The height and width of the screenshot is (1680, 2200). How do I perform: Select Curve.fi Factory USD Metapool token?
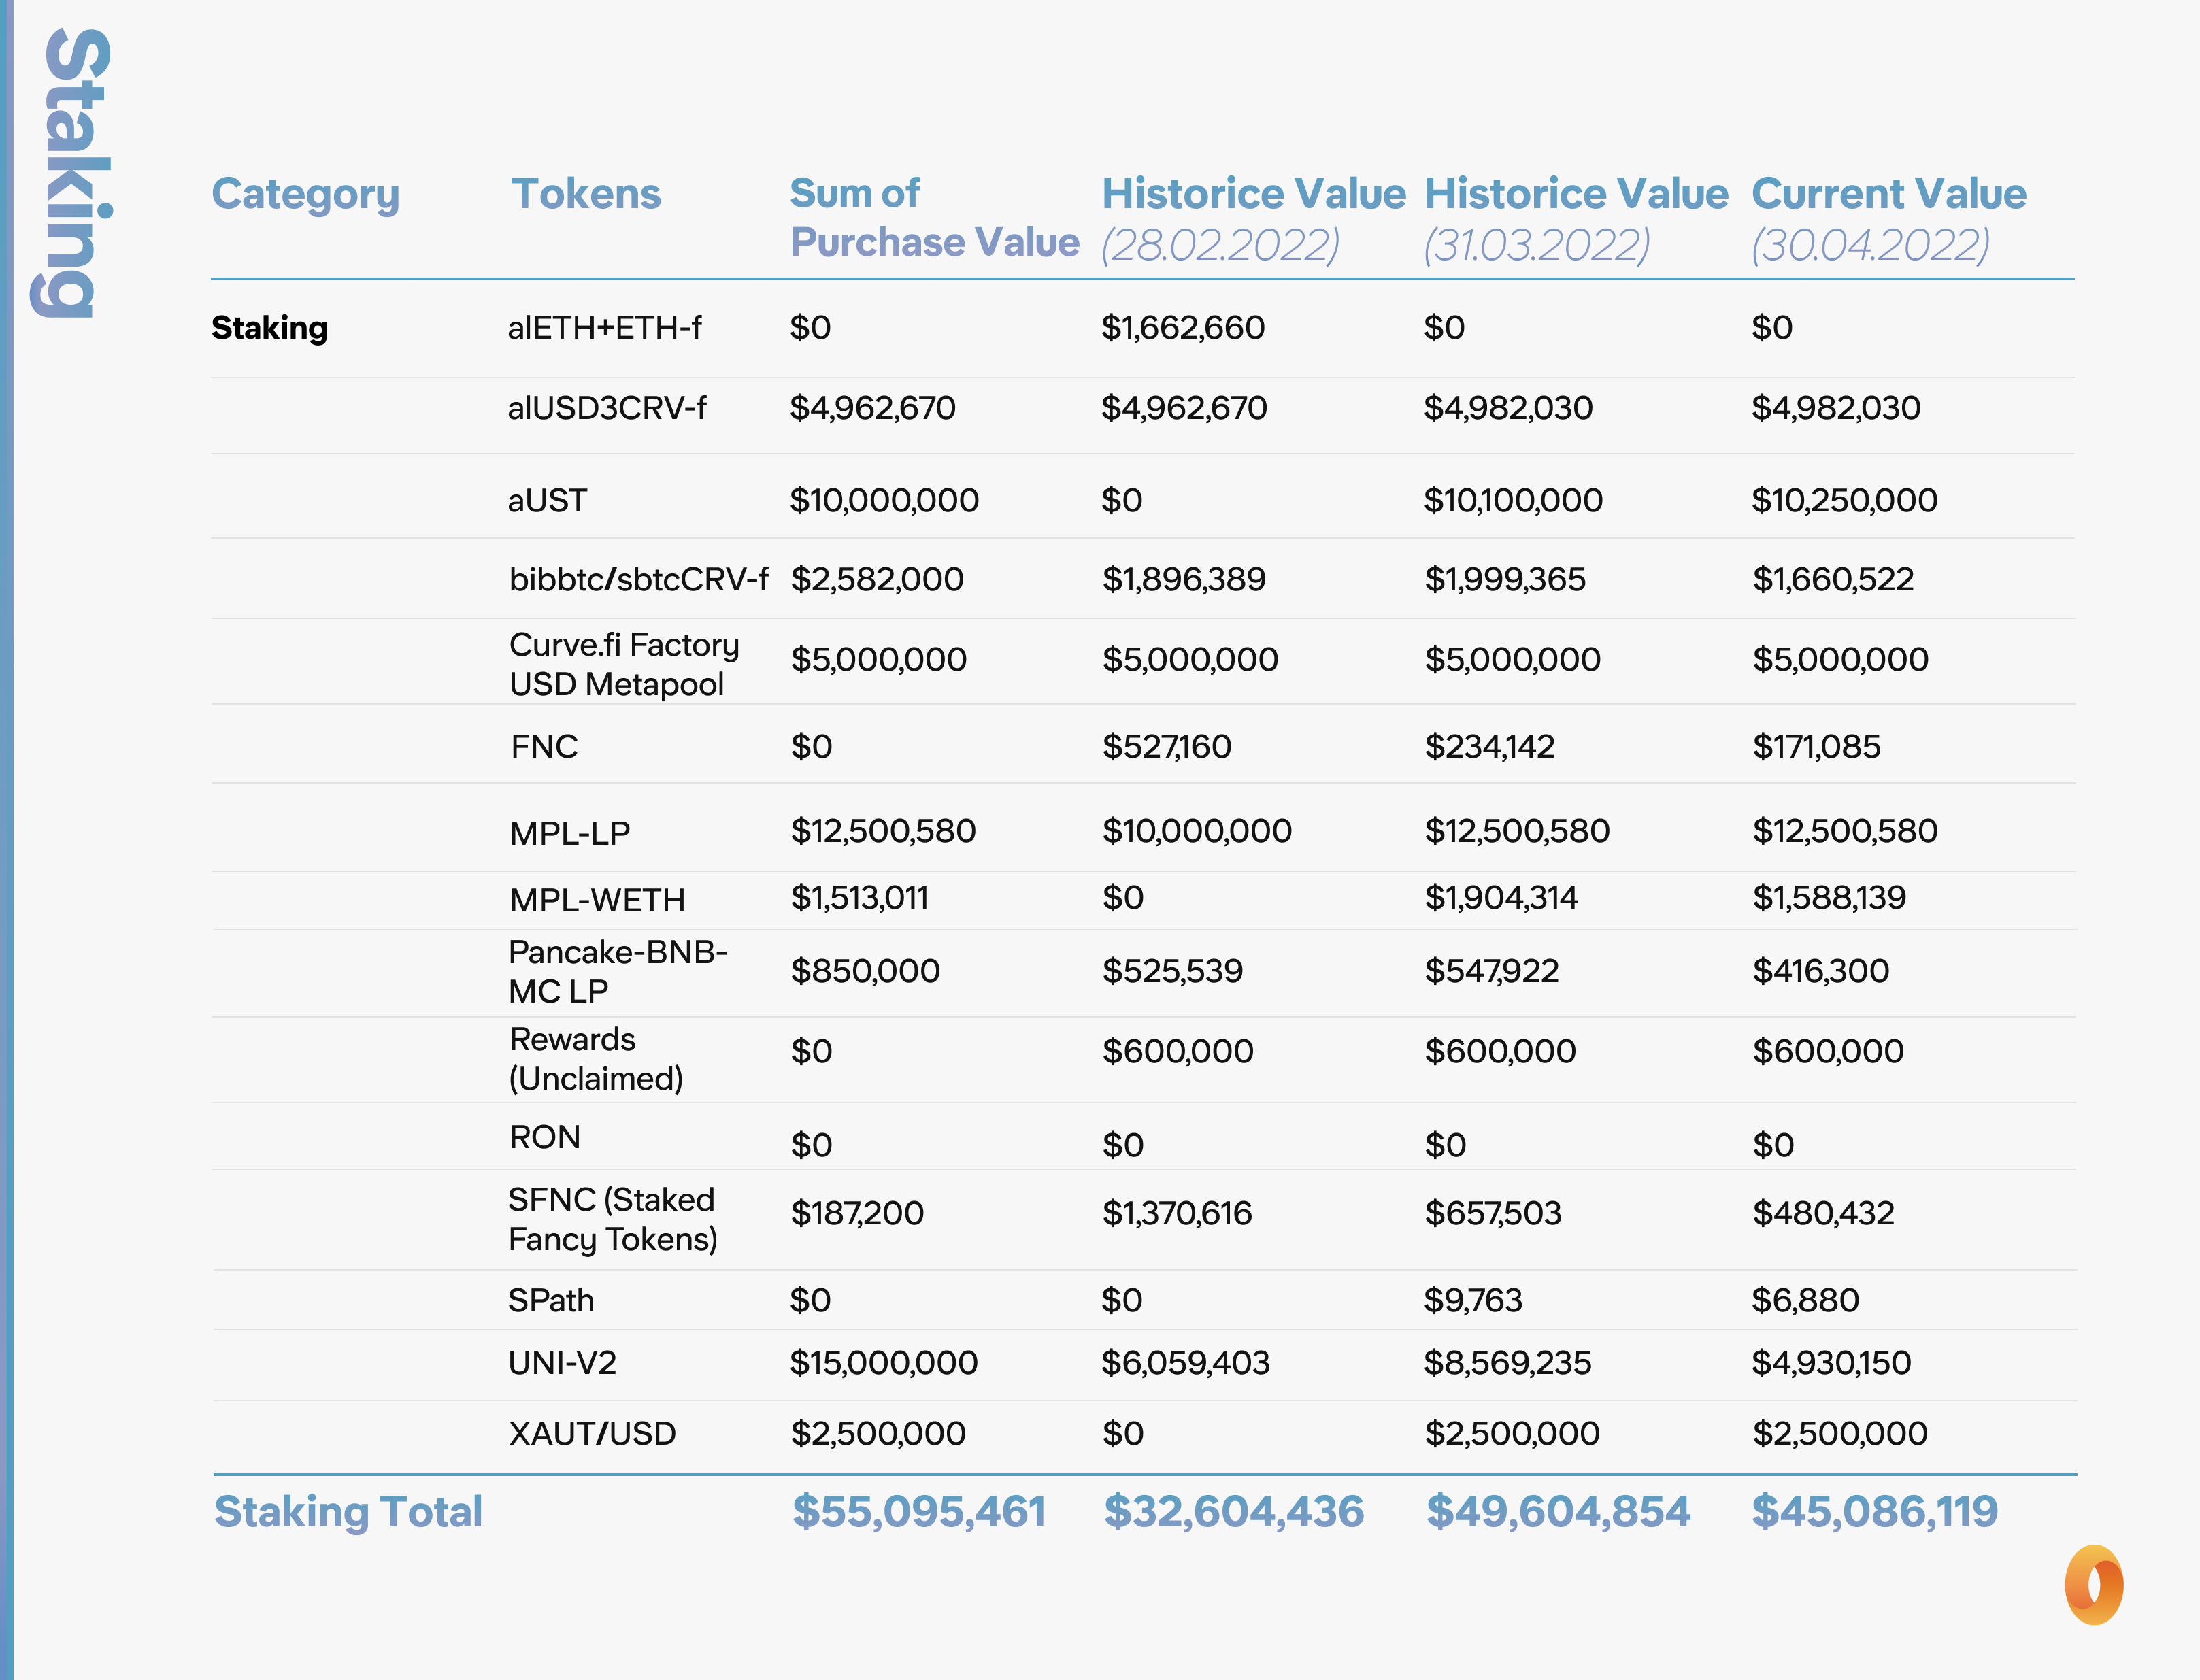(x=624, y=664)
